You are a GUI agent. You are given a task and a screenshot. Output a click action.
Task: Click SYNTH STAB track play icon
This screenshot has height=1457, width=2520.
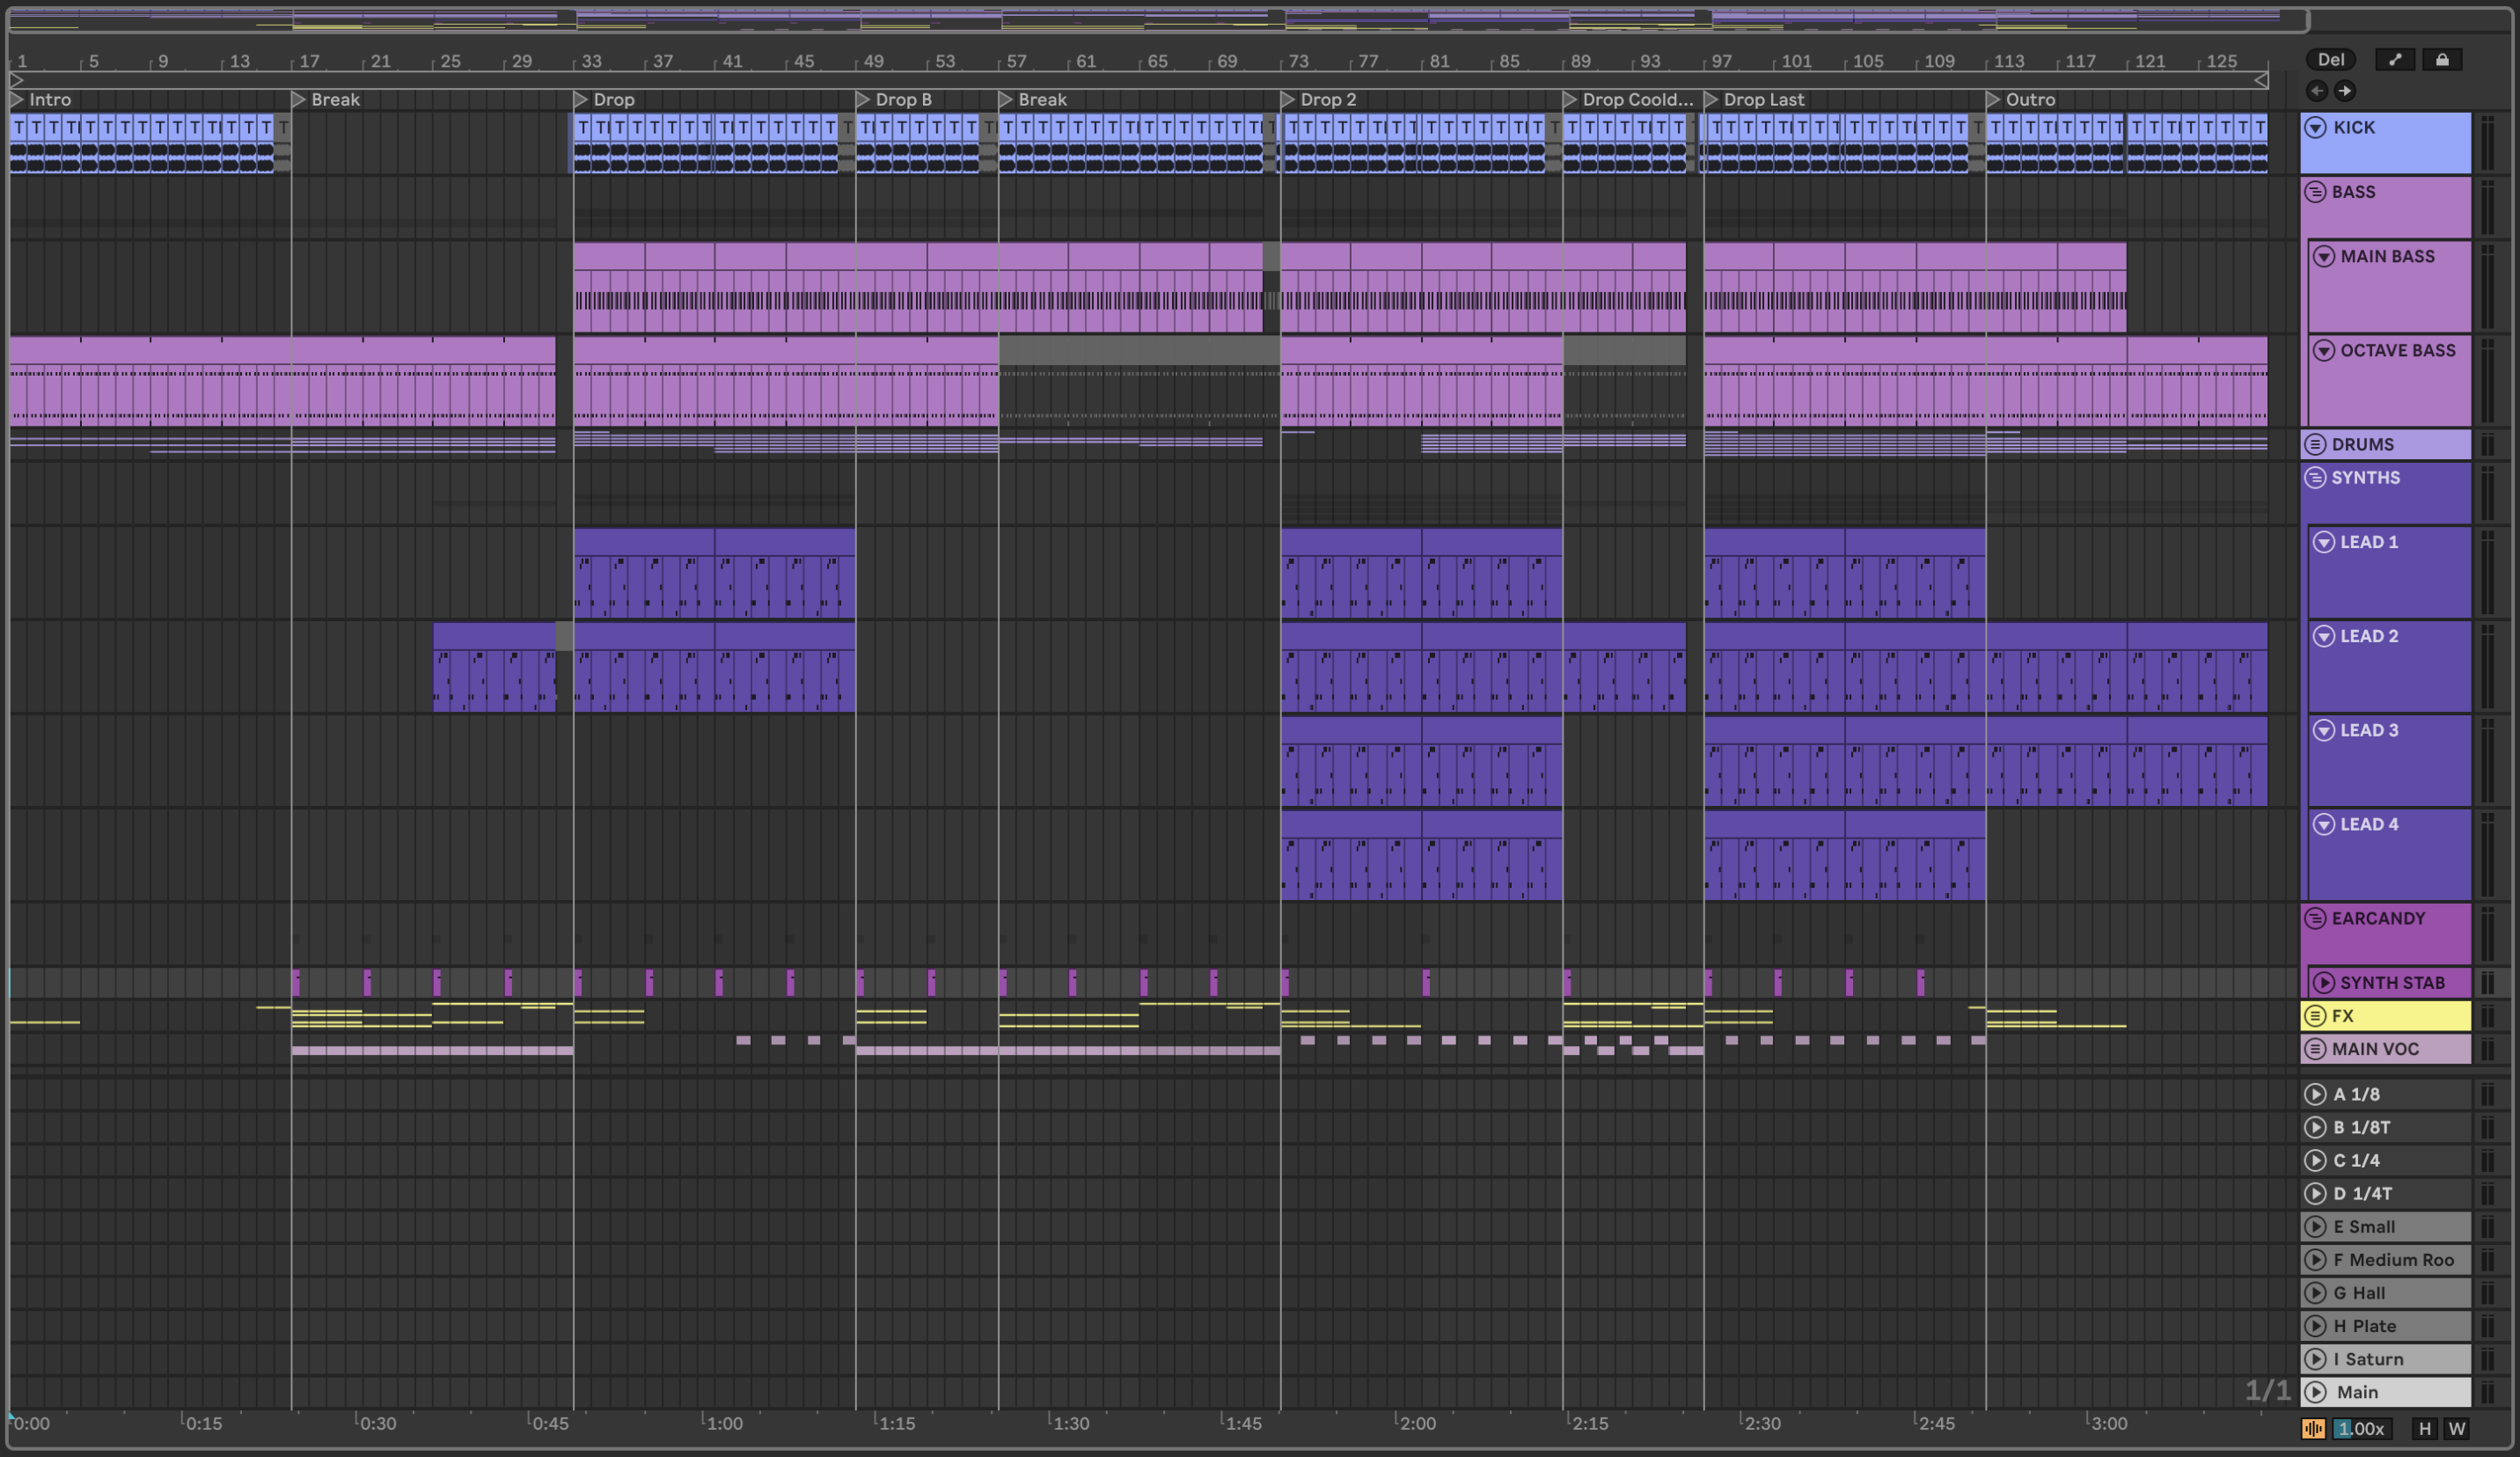[x=2324, y=983]
